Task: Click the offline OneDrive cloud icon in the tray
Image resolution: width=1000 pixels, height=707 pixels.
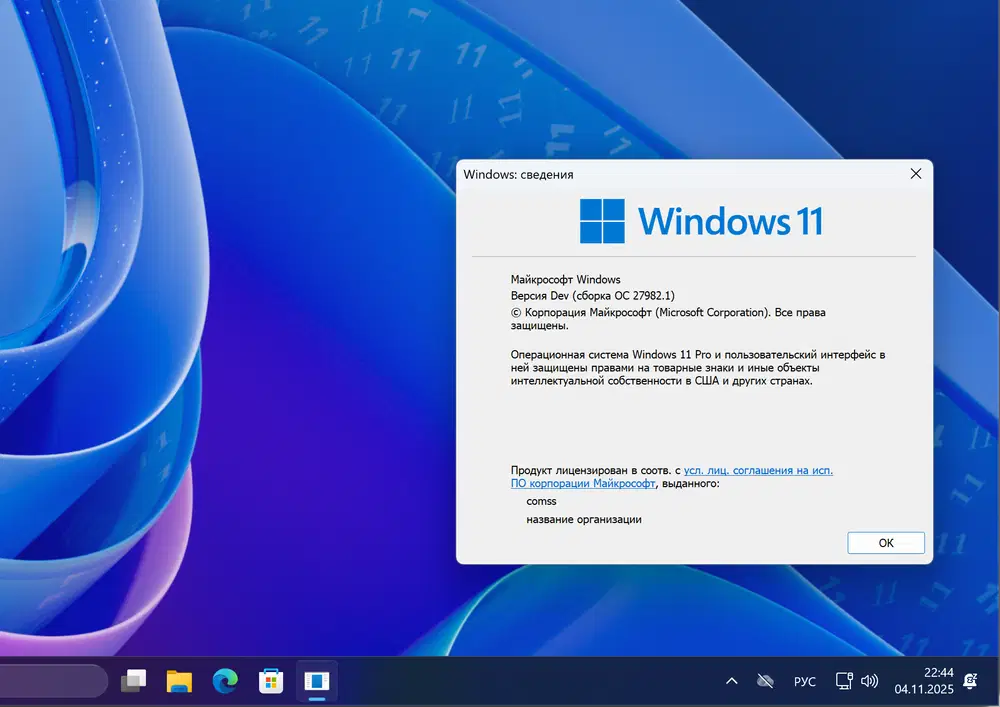Action: pyautogui.click(x=765, y=681)
